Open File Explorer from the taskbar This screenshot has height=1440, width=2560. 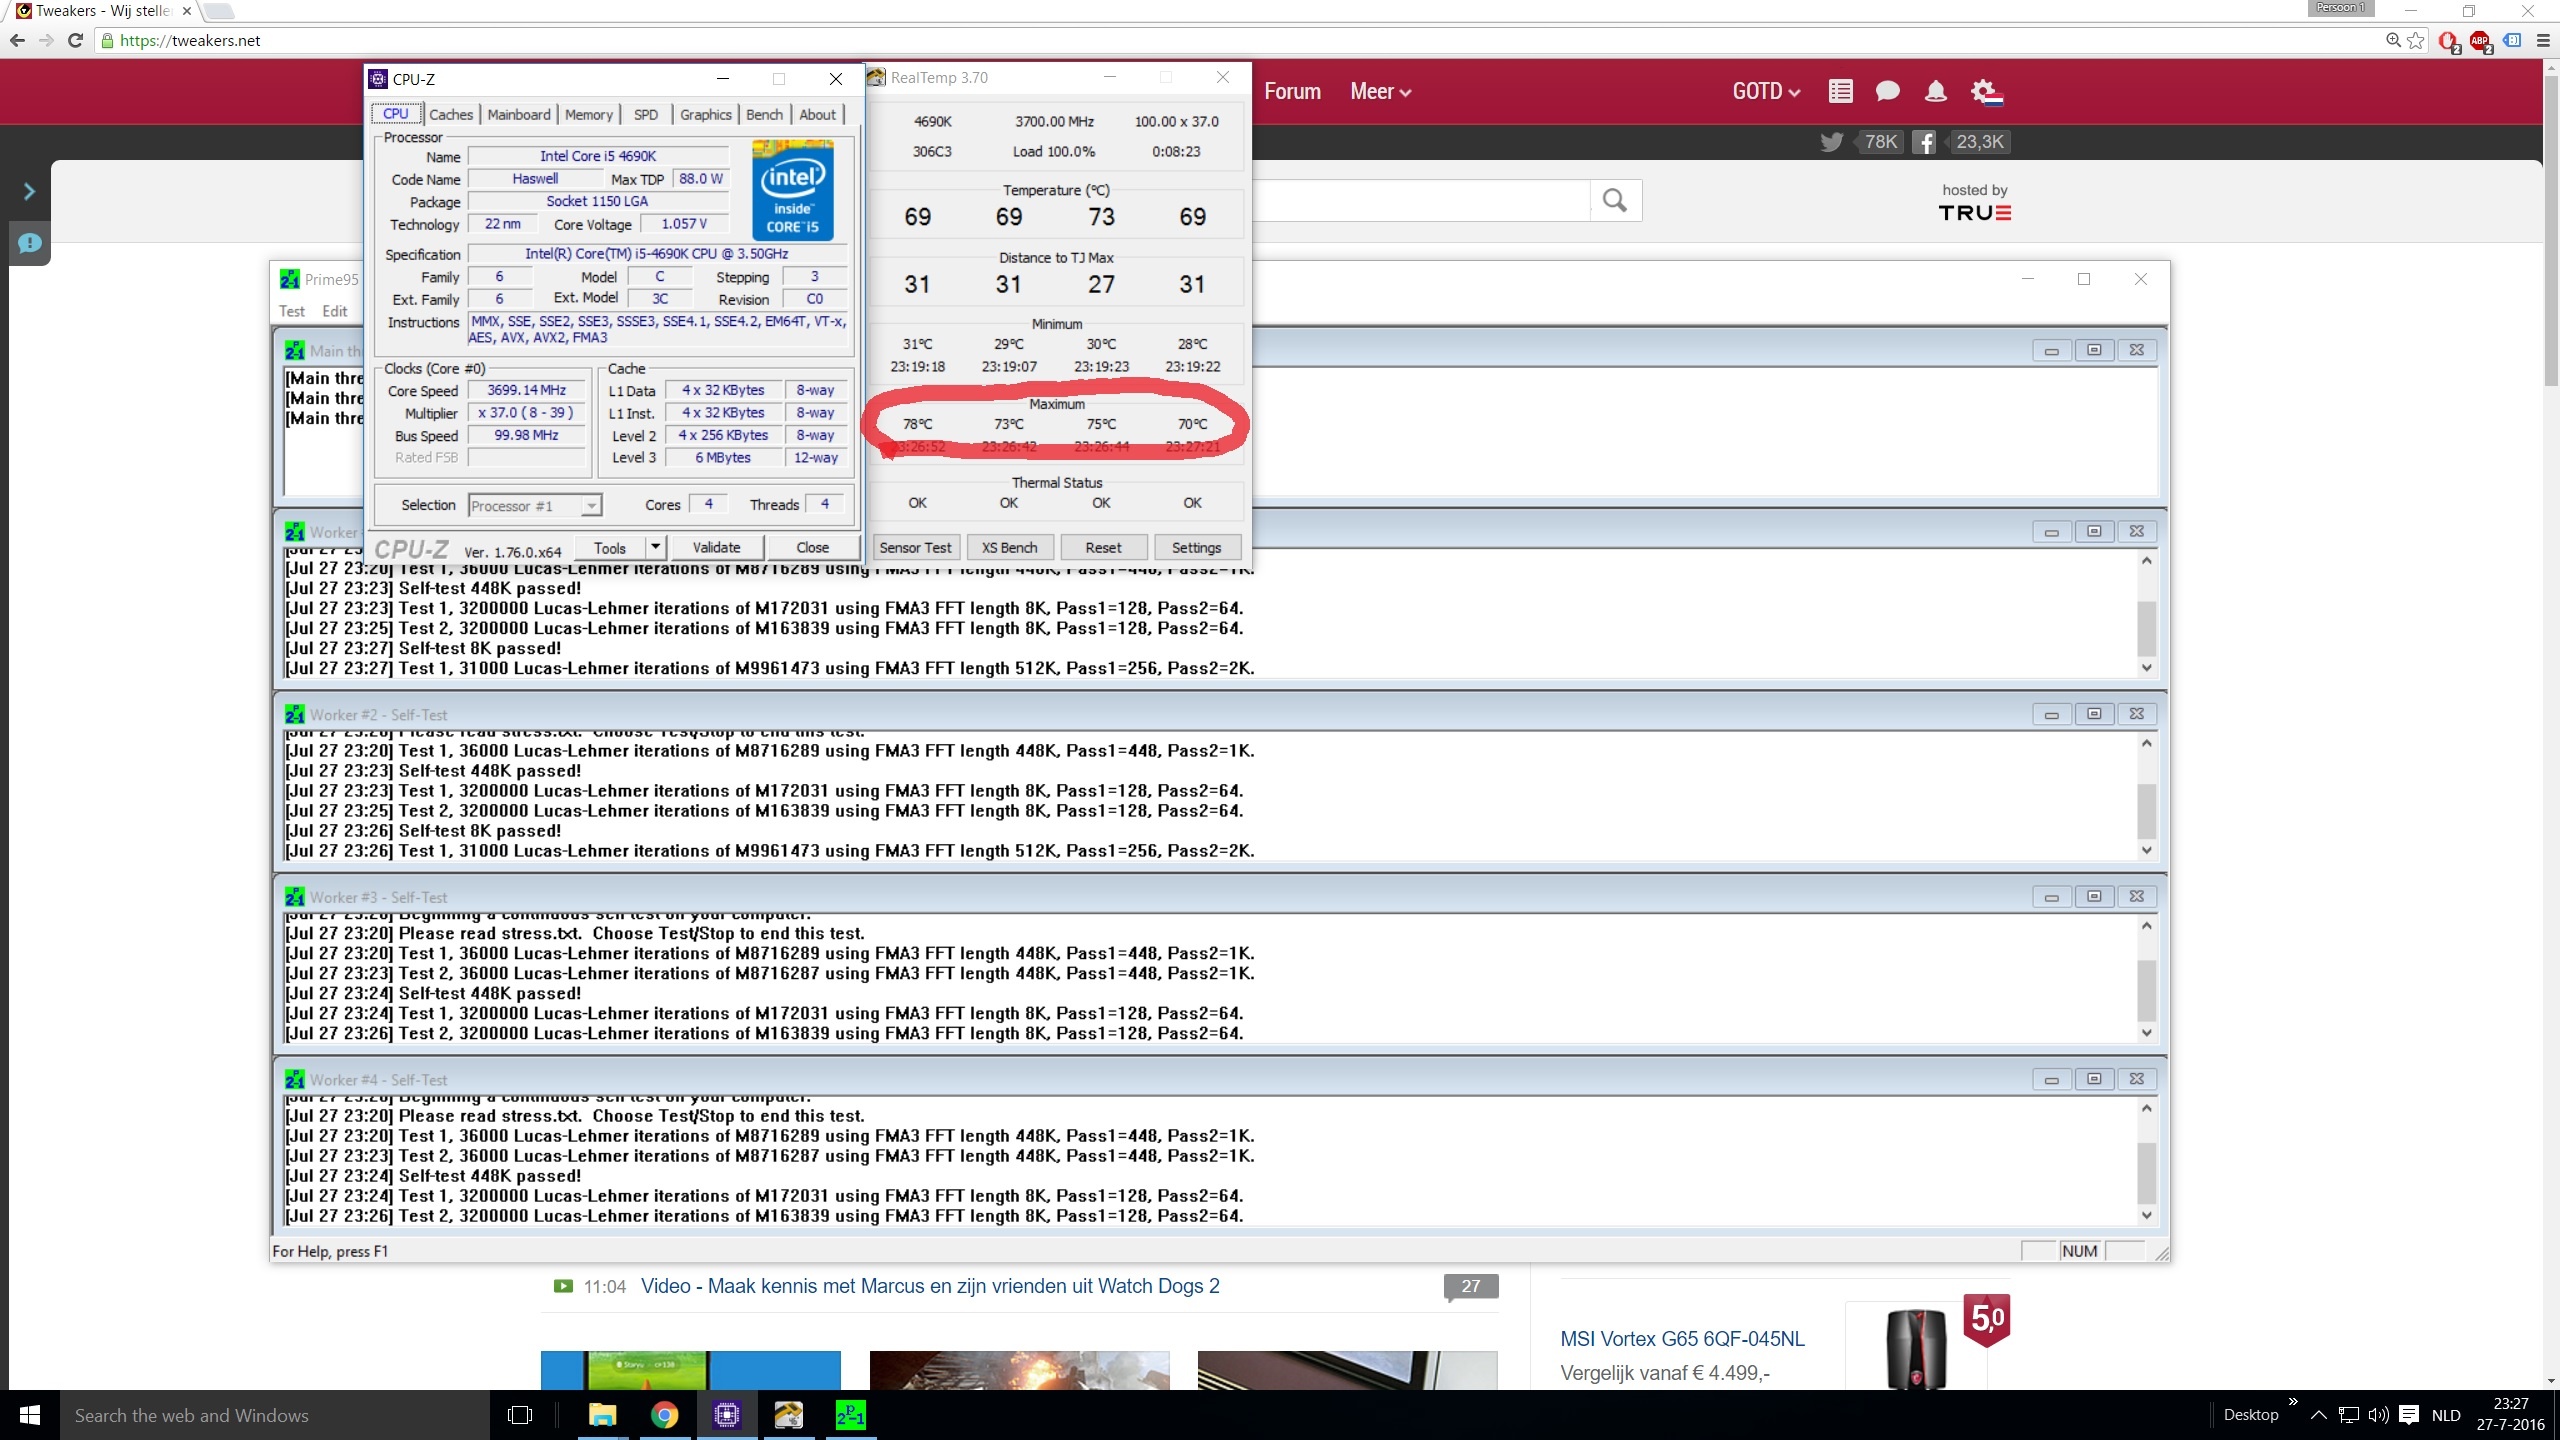602,1415
